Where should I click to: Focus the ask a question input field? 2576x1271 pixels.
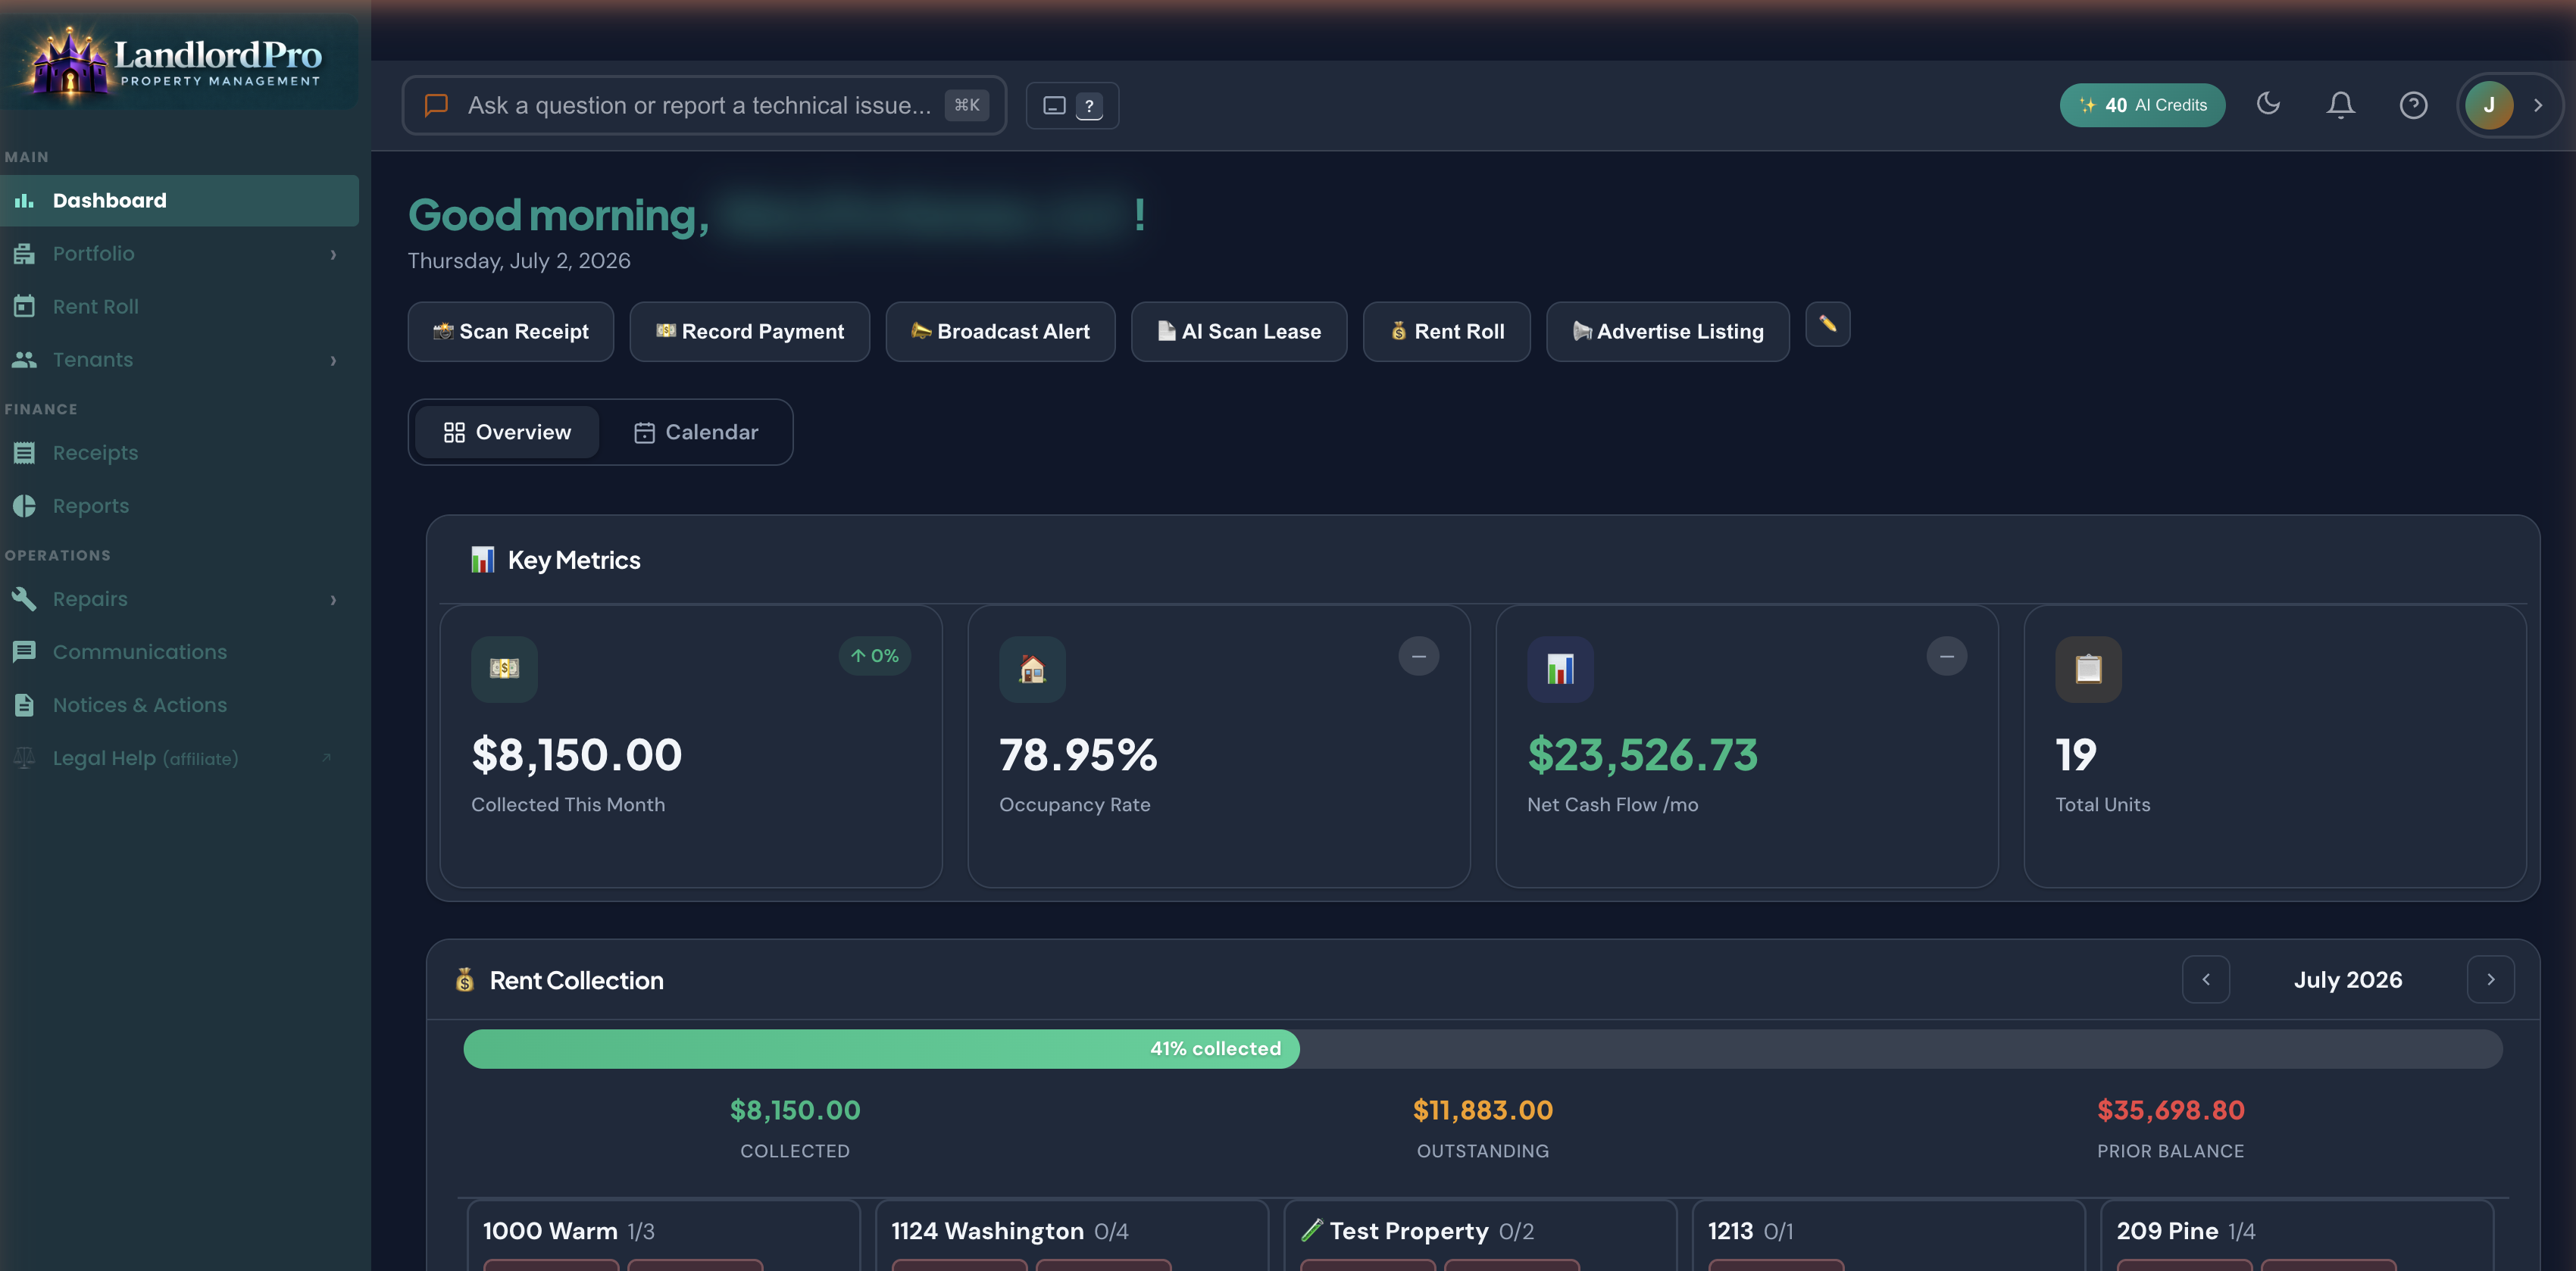tap(703, 105)
